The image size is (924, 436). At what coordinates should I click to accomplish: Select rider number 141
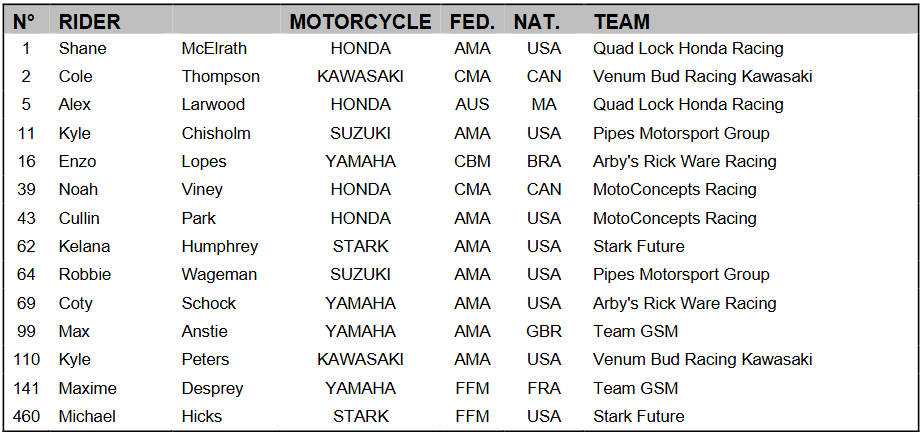27,388
